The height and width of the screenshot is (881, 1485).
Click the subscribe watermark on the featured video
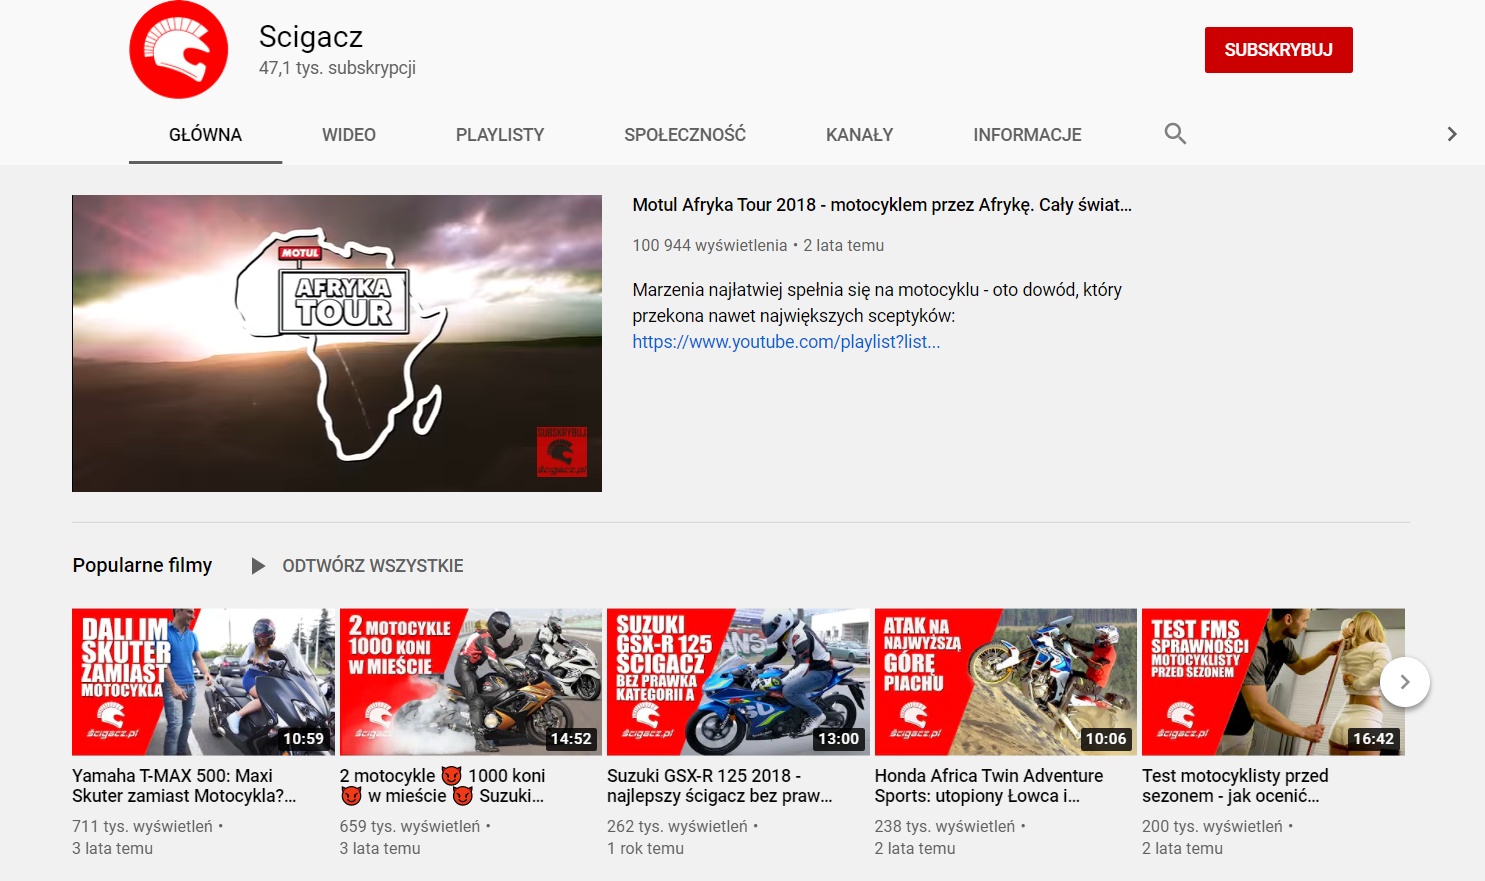561,452
